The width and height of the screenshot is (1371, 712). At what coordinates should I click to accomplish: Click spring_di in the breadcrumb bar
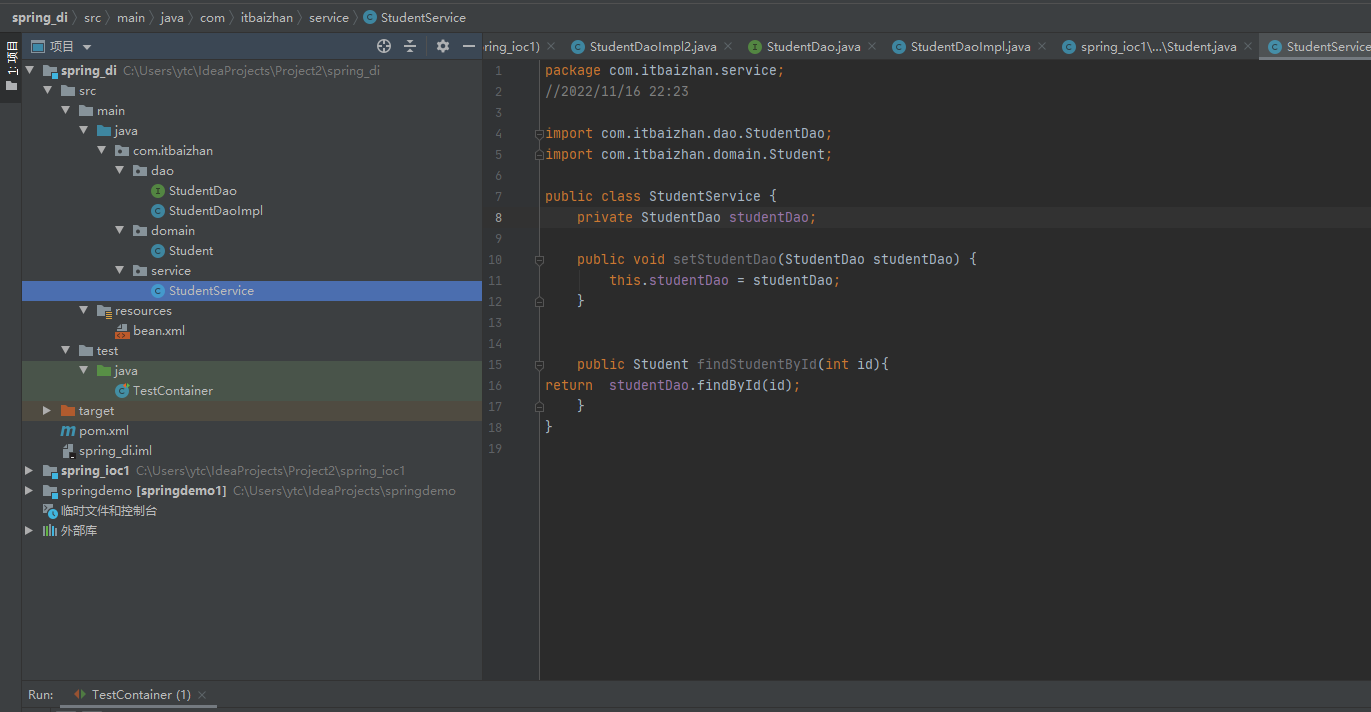[38, 17]
